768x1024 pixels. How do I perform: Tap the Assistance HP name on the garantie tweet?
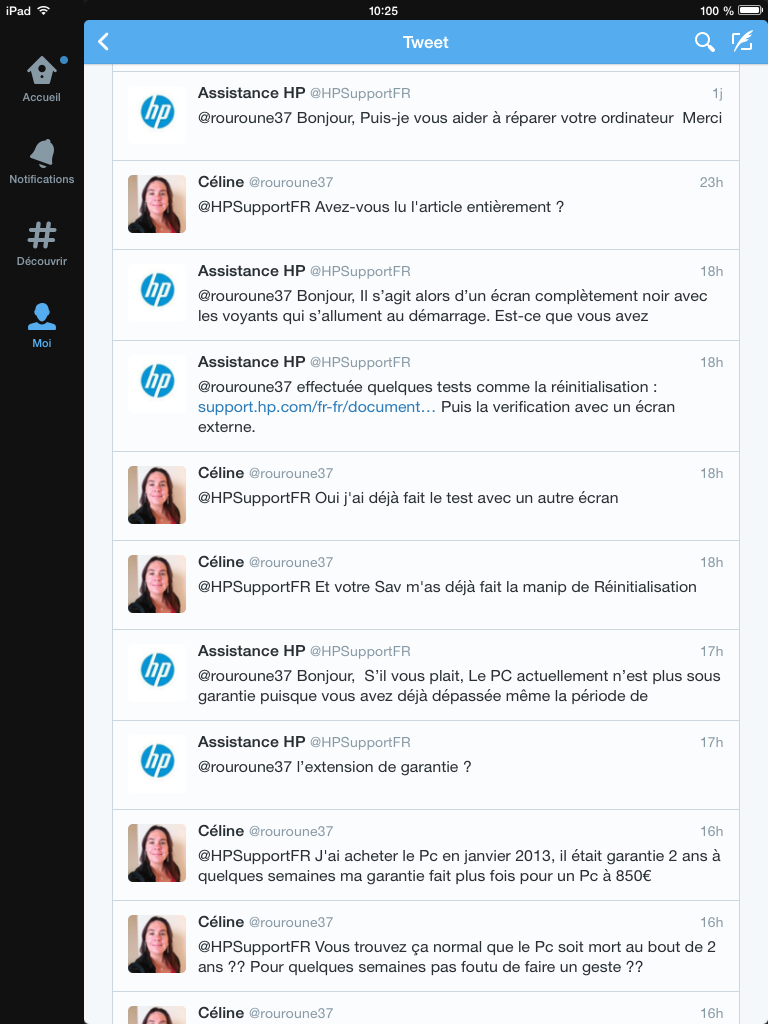coord(251,650)
